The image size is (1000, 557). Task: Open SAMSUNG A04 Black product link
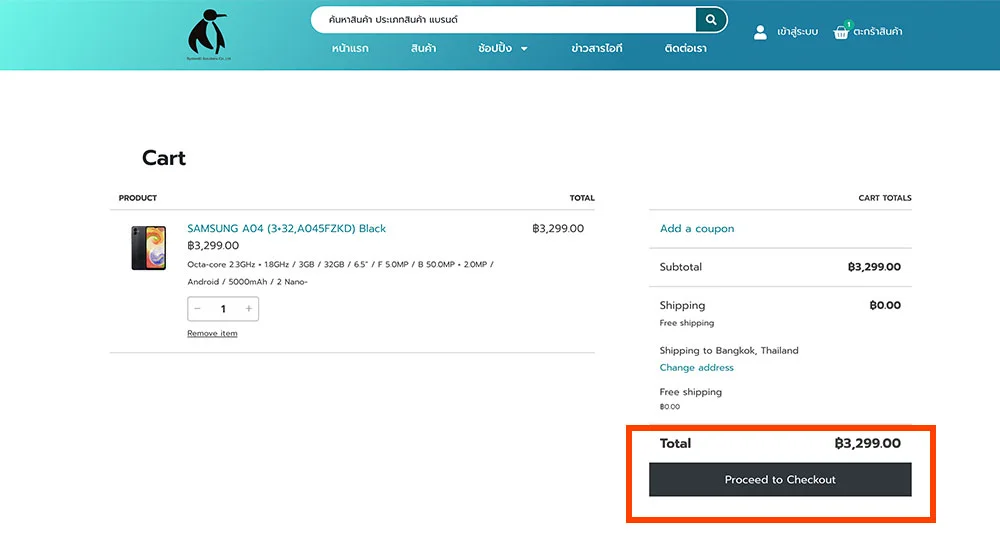point(286,228)
